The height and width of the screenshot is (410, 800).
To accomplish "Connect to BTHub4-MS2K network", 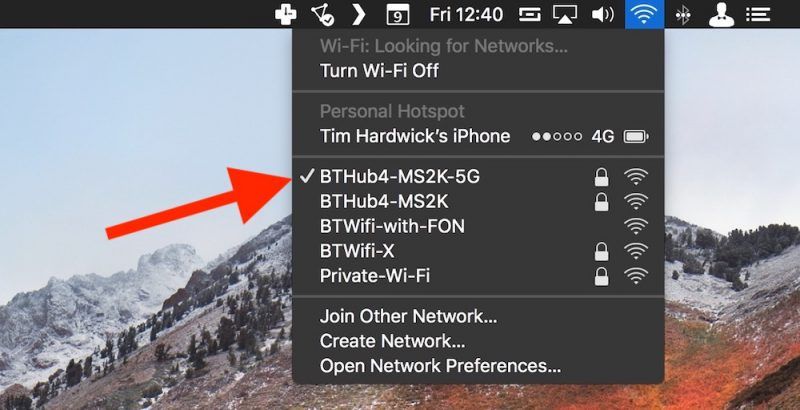I will 478,201.
